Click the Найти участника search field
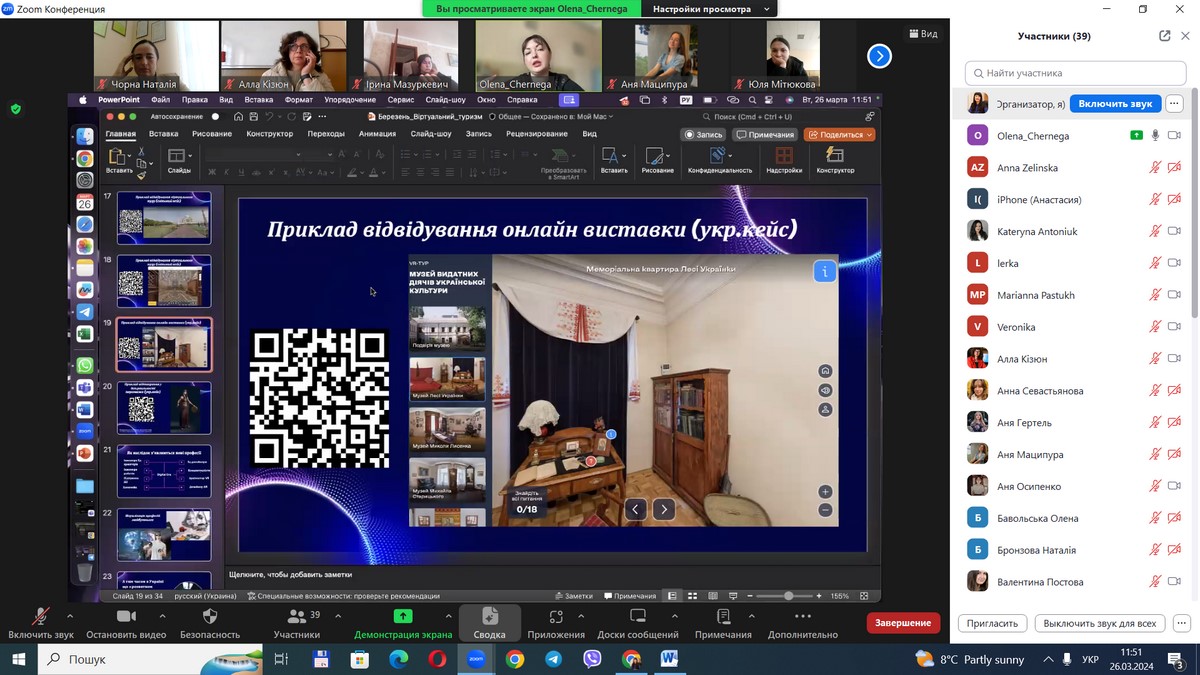The image size is (1200, 675). point(1075,73)
